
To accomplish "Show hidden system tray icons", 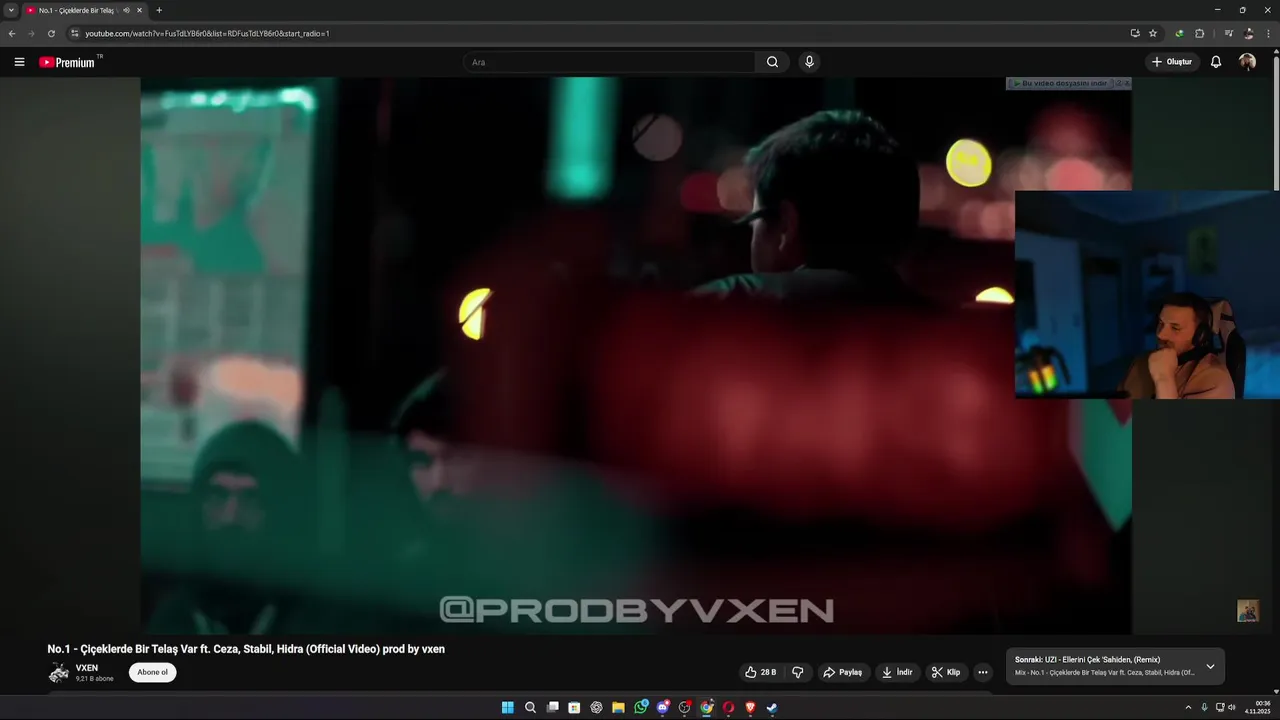I will click(x=1188, y=707).
